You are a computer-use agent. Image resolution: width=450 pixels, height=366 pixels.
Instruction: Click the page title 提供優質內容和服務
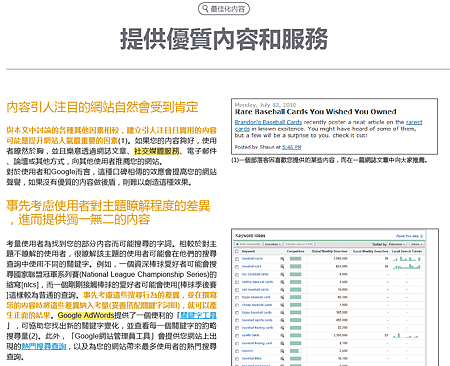point(224,39)
